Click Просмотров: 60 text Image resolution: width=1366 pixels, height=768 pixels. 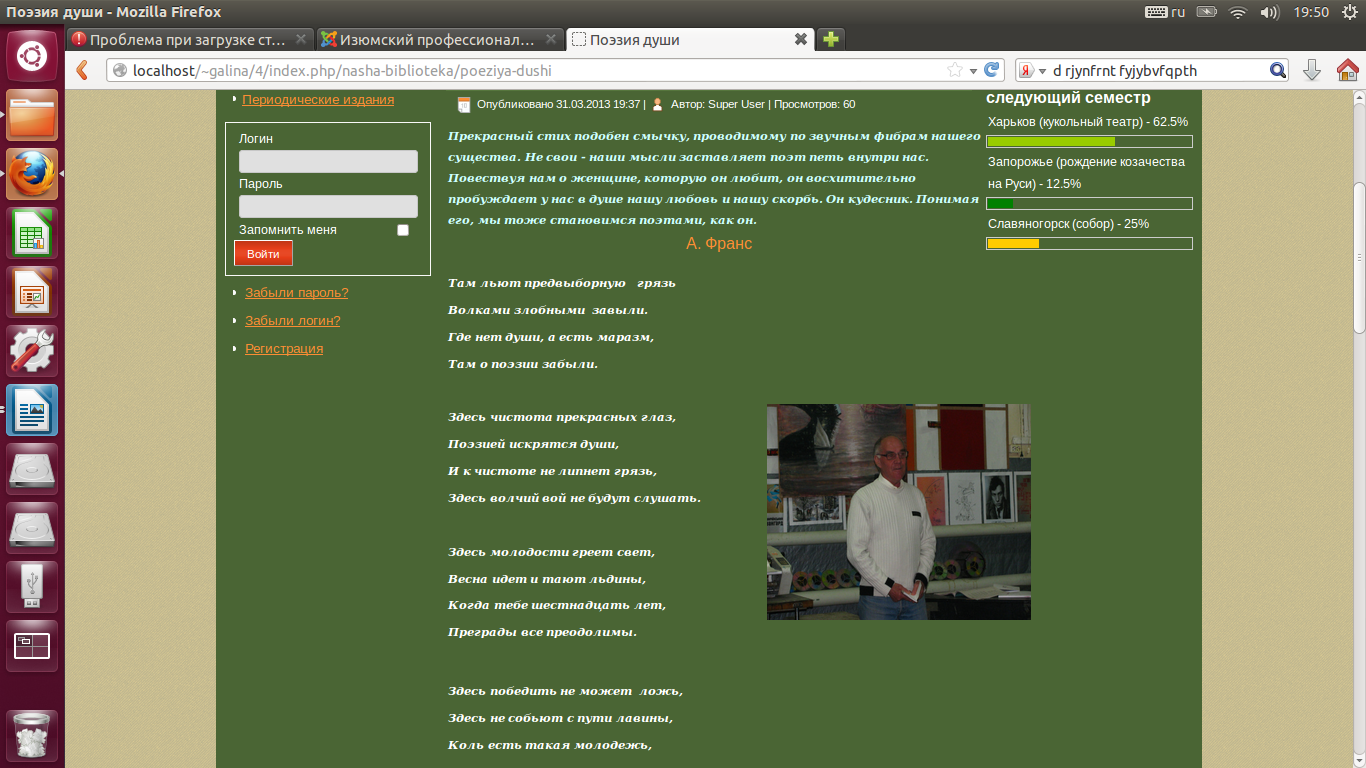click(815, 104)
